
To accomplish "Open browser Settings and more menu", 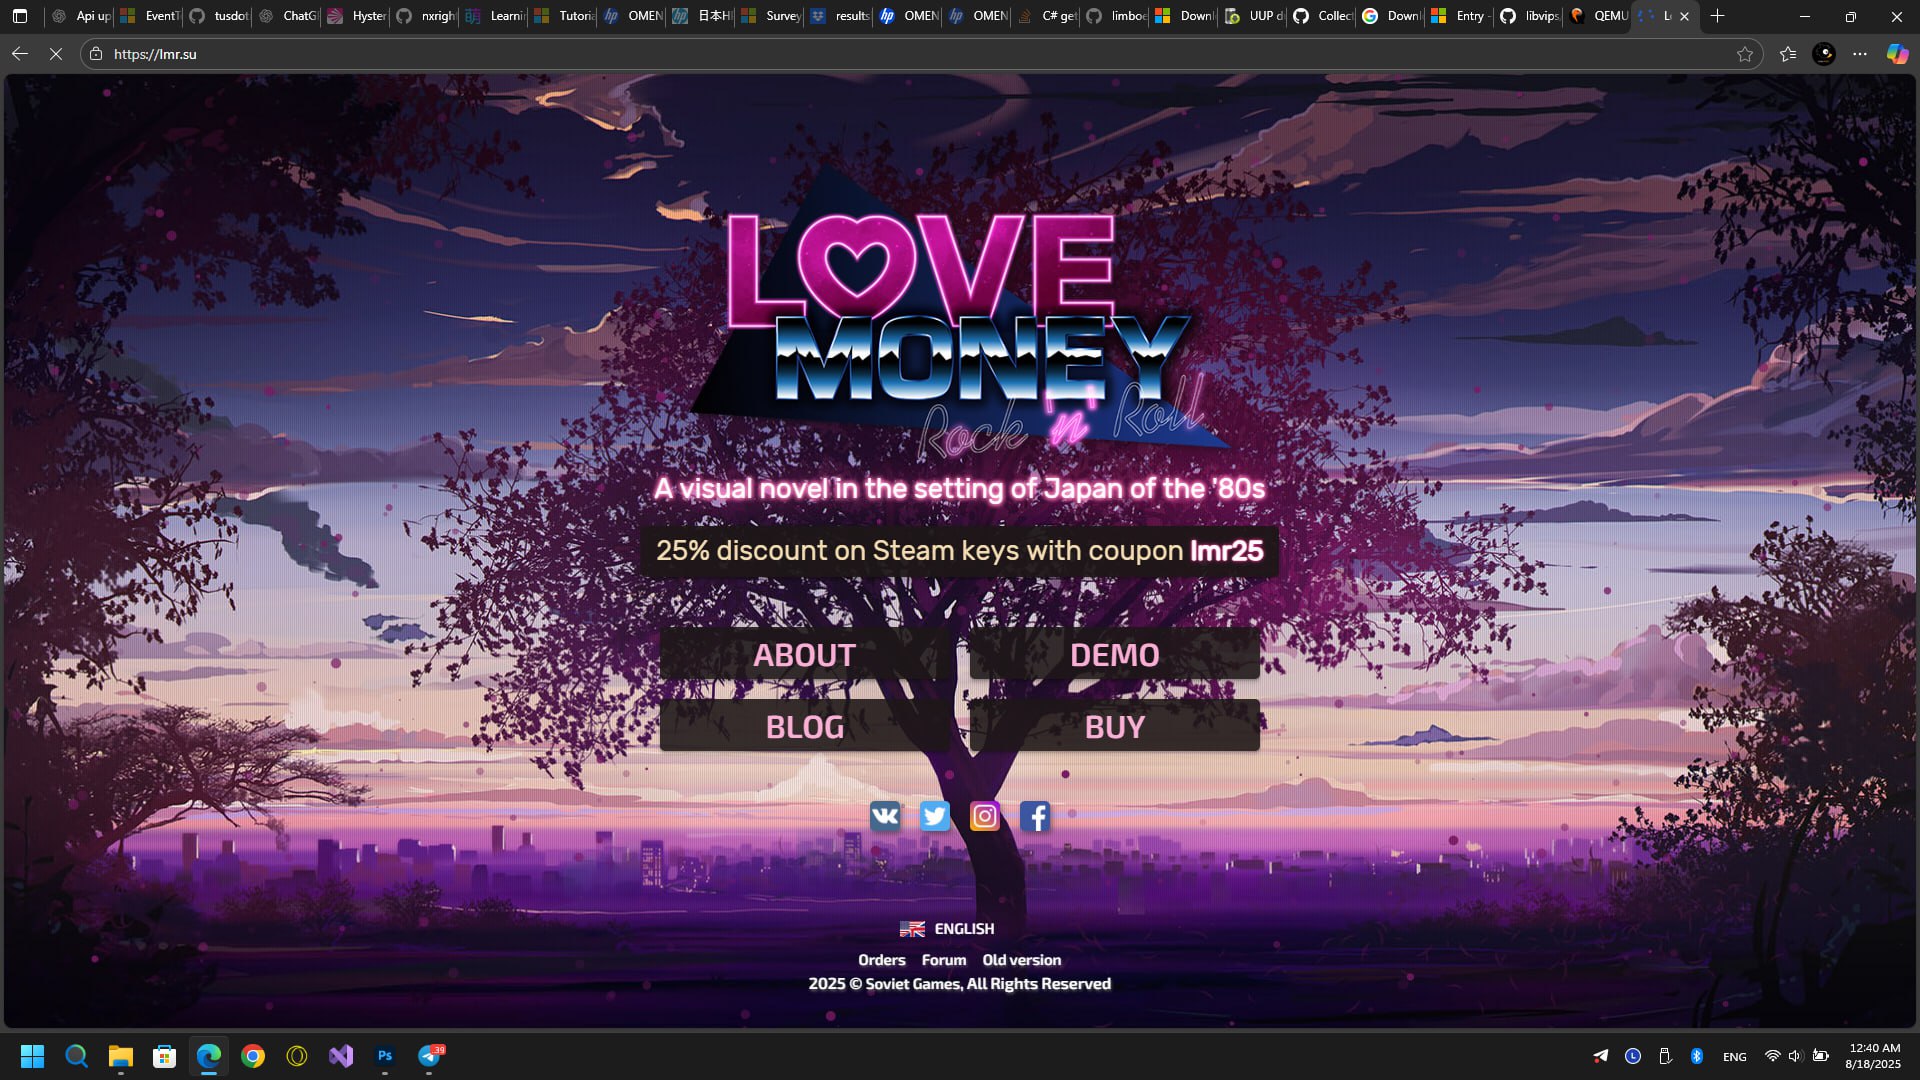I will 1860,54.
